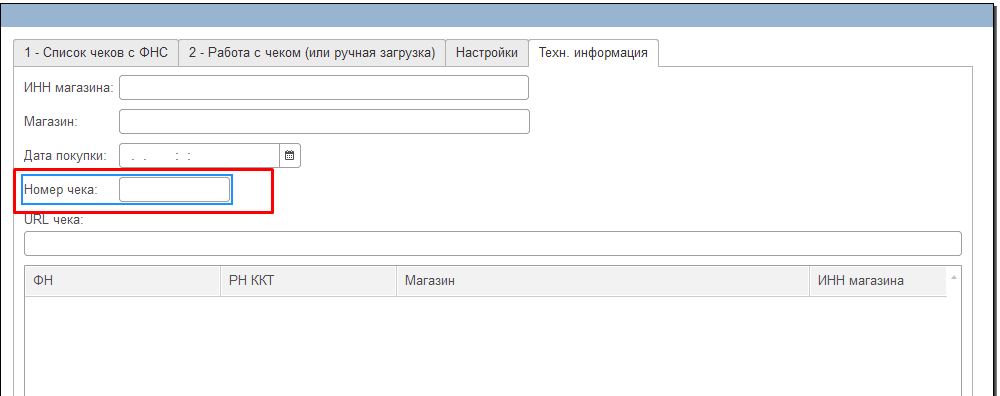This screenshot has width=1000, height=396.
Task: Click the 'Магазин' table column header
Action: pos(603,281)
